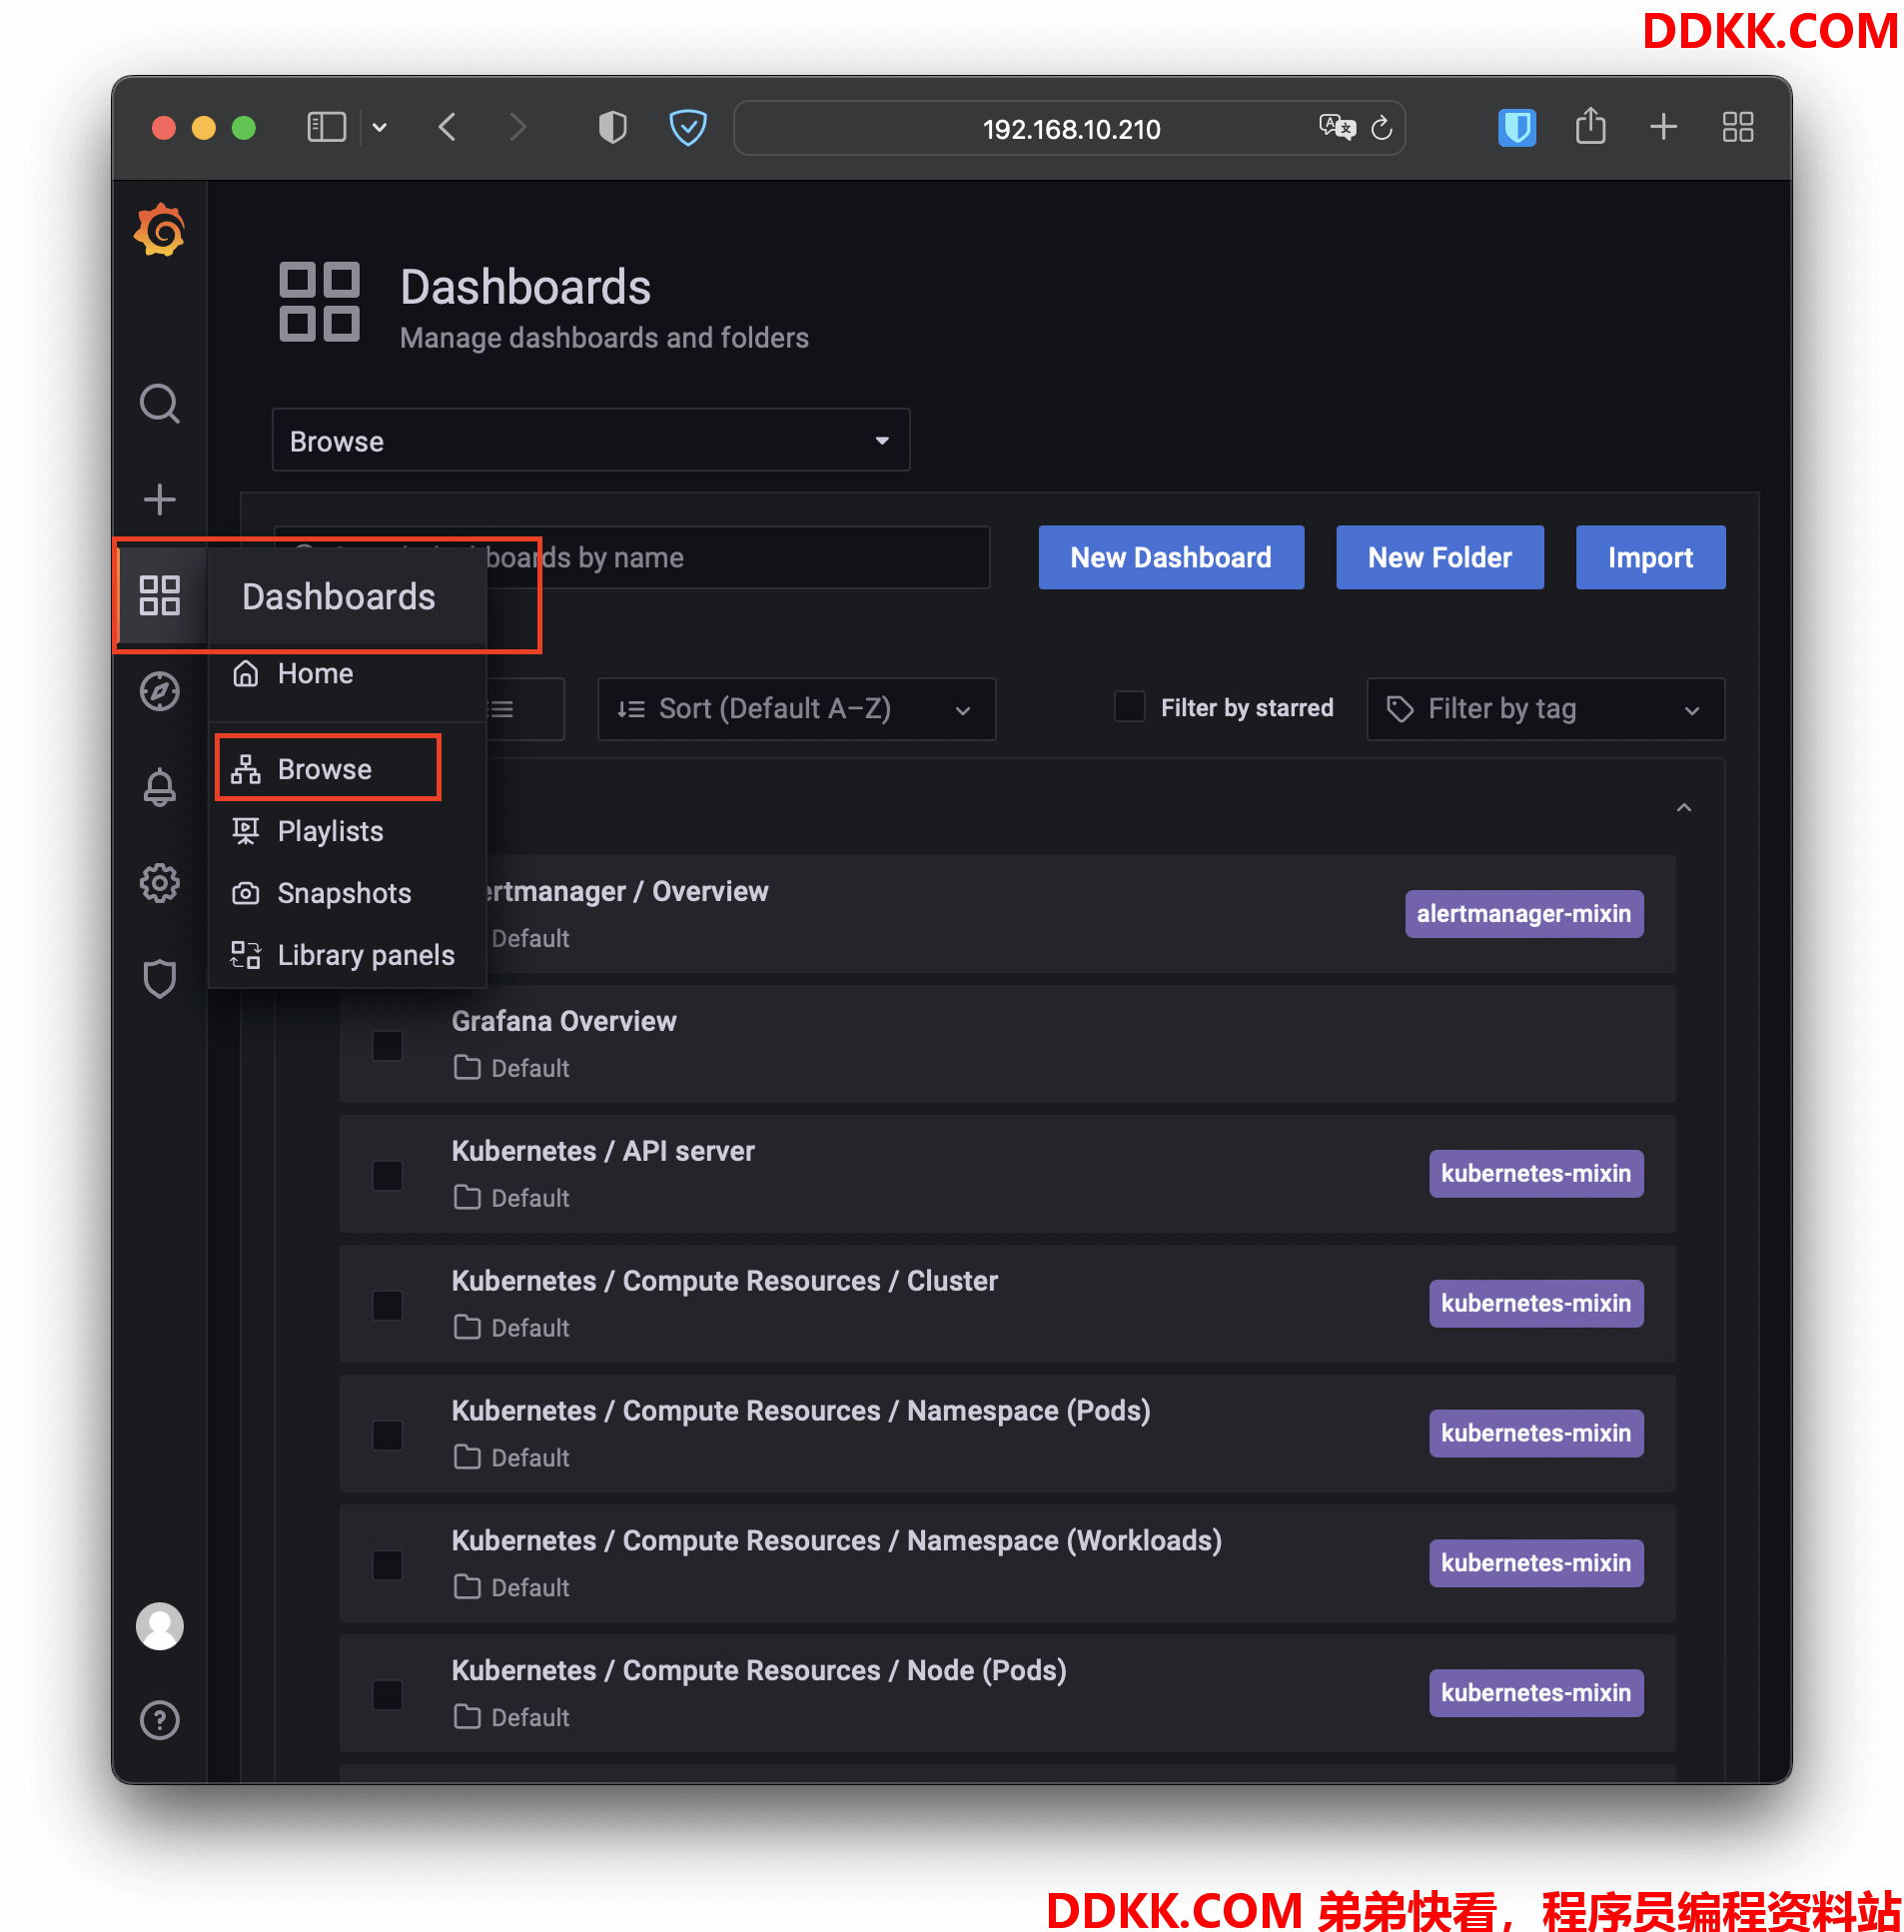Click kubernetes-mixin tag on API server row
Viewport: 1904px width, 1932px height.
(x=1536, y=1173)
